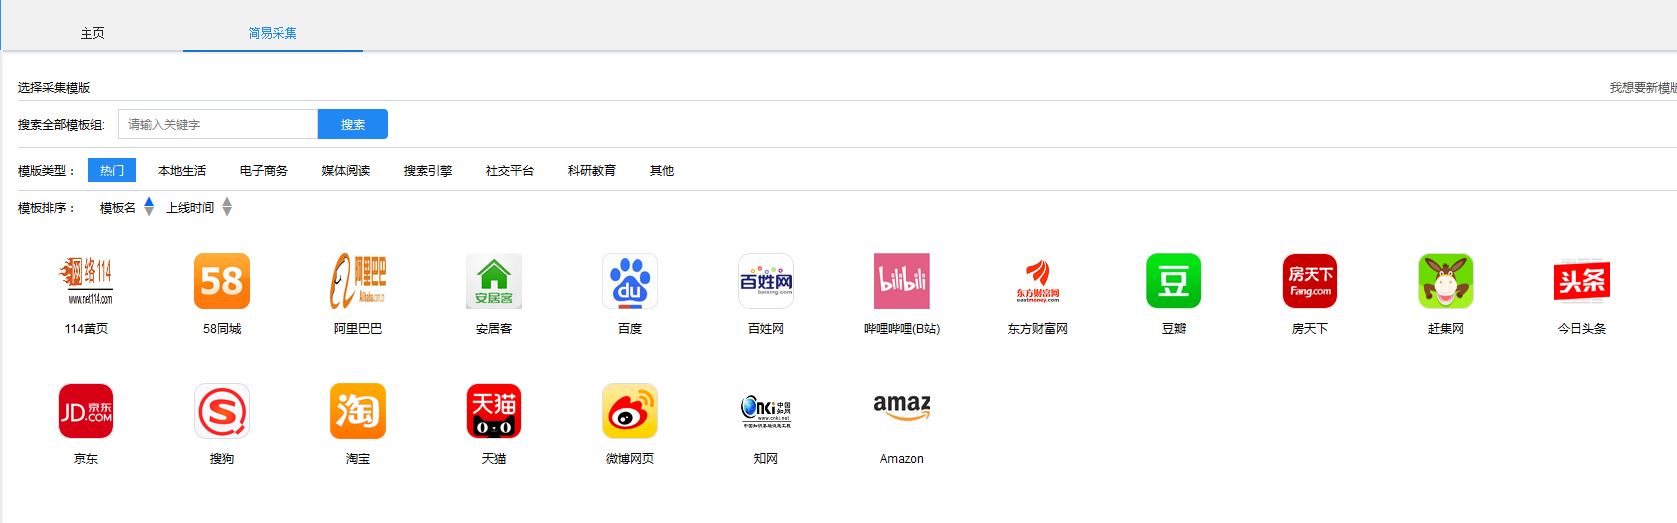1677x523 pixels.
Task: Filter templates by 本地生活 category
Action: pyautogui.click(x=182, y=170)
